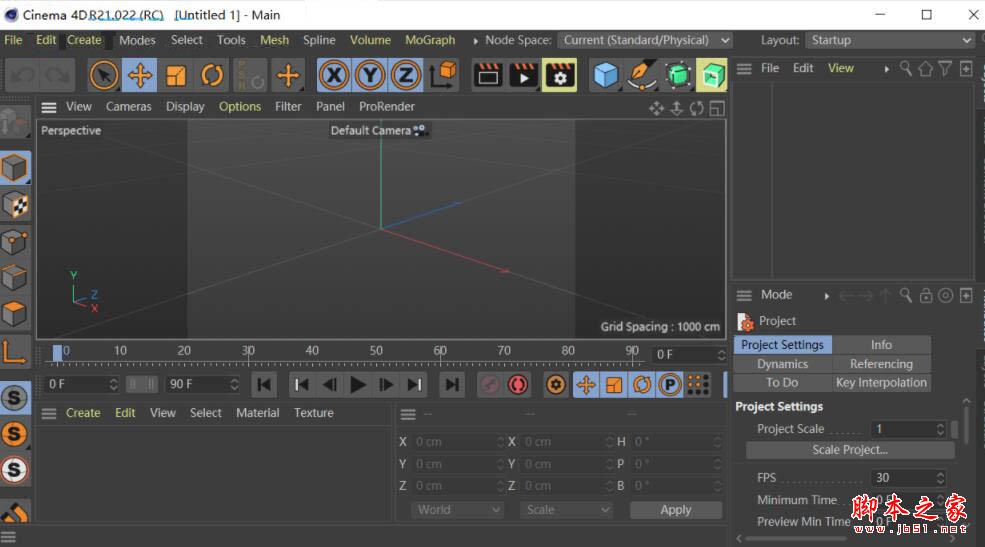Enable Texture mode in the left sidebar
The height and width of the screenshot is (547, 985).
point(15,205)
